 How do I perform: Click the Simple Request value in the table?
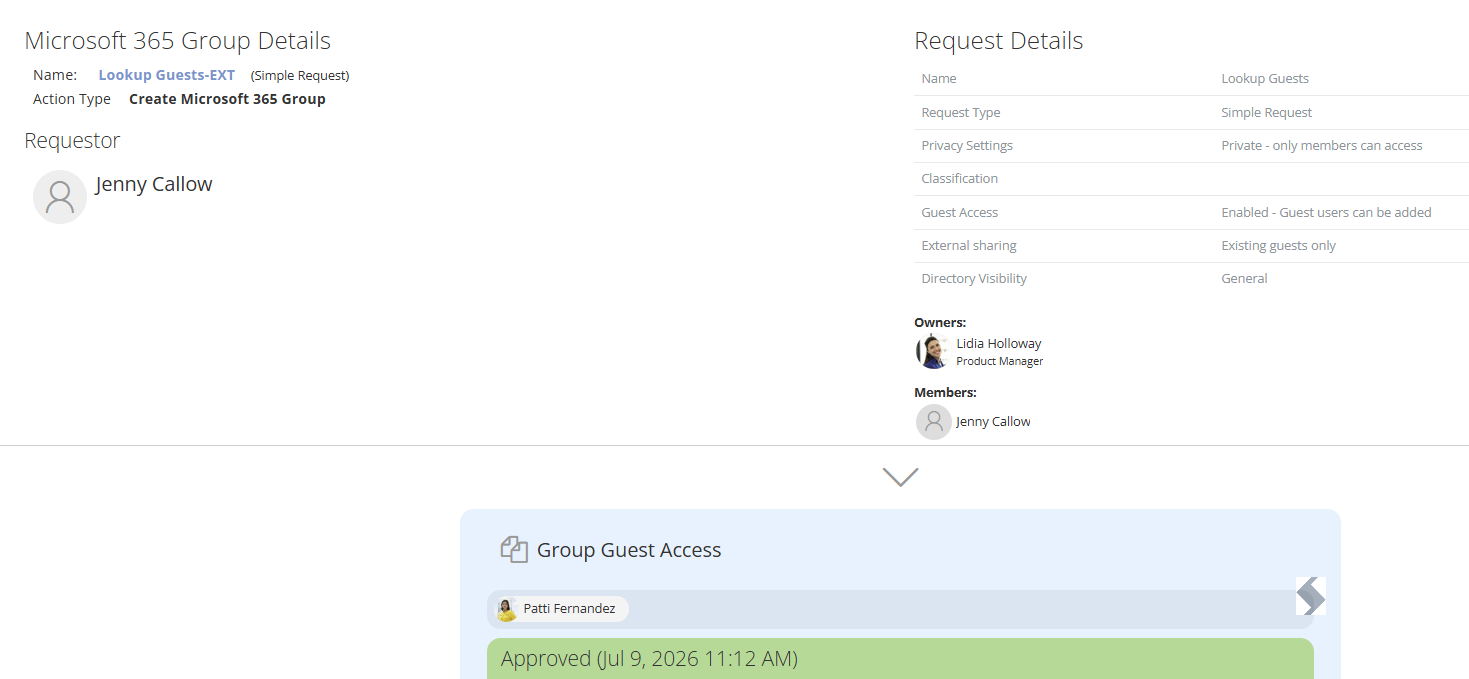[1266, 112]
